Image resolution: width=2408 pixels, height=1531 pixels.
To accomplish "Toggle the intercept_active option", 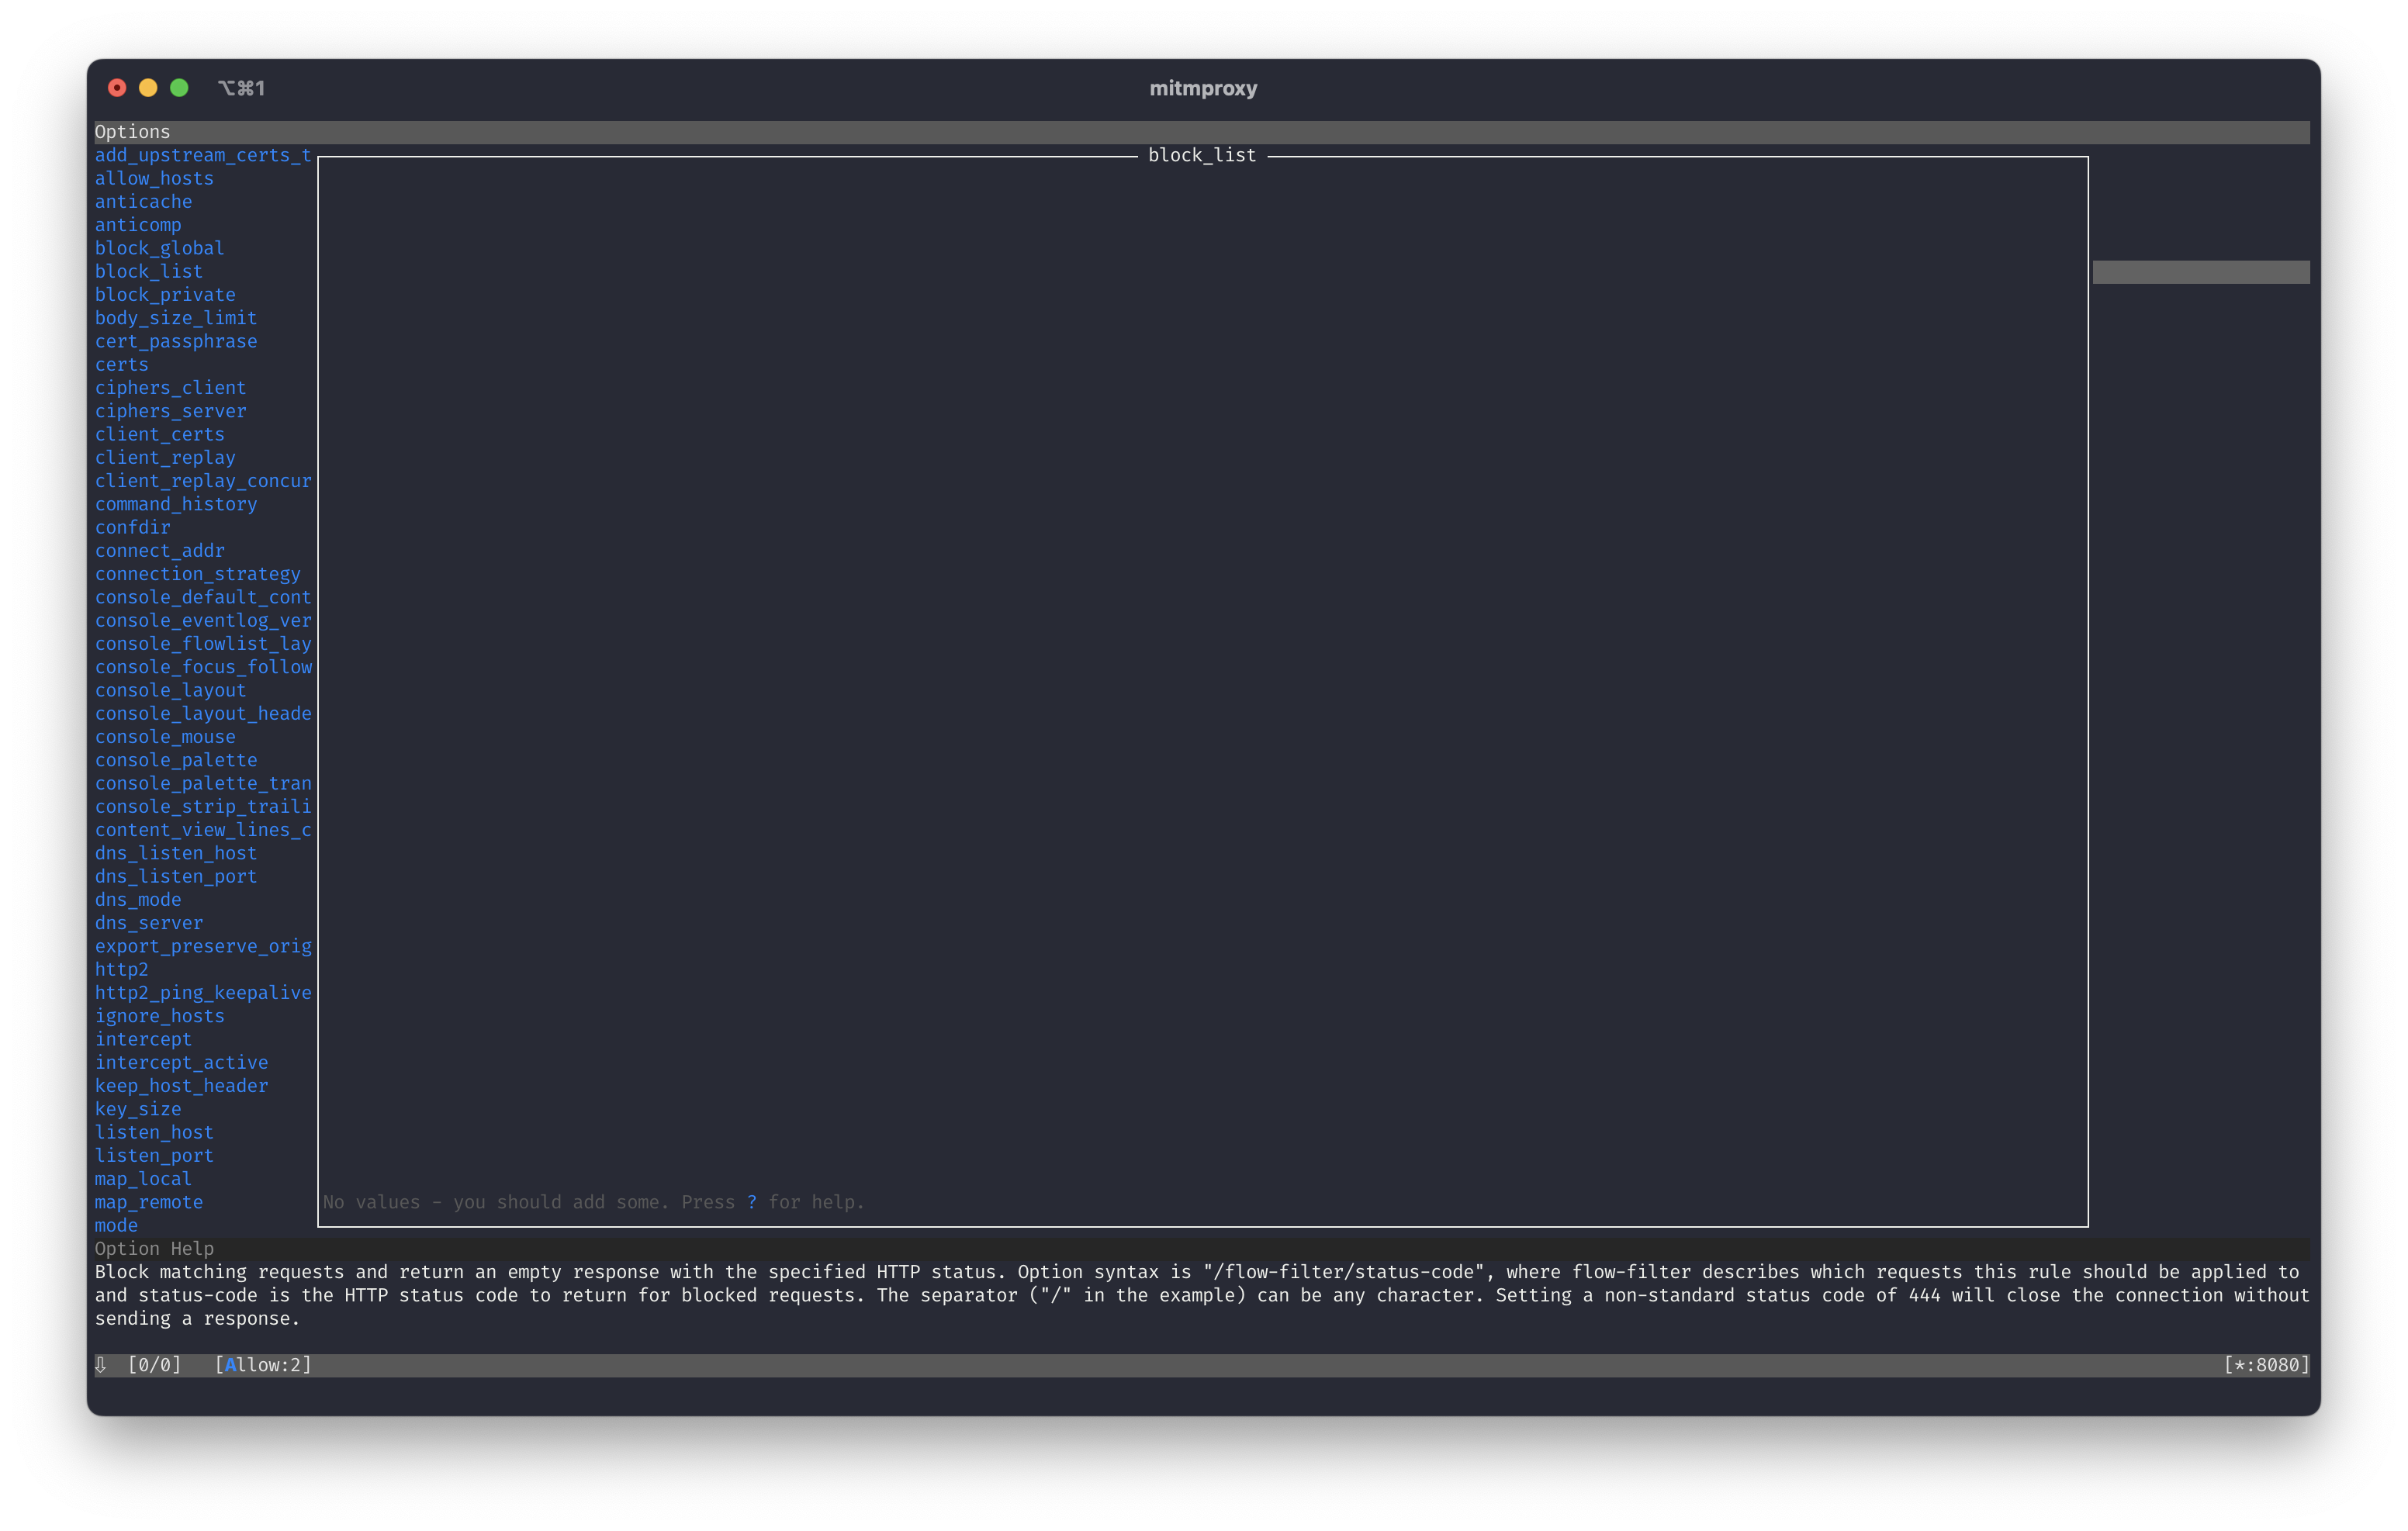I will click(182, 1062).
